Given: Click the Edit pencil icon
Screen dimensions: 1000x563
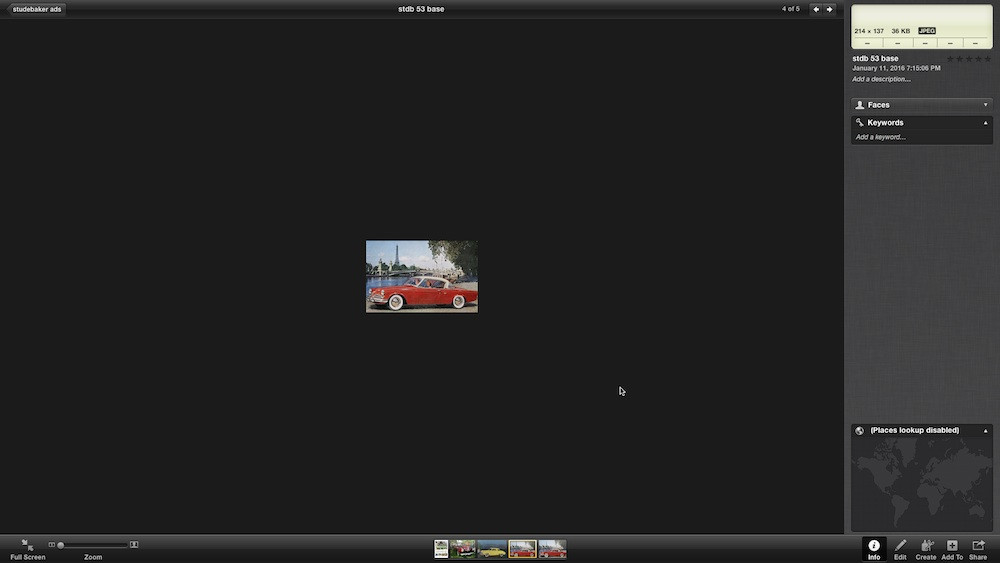Looking at the screenshot, I should tap(900, 546).
